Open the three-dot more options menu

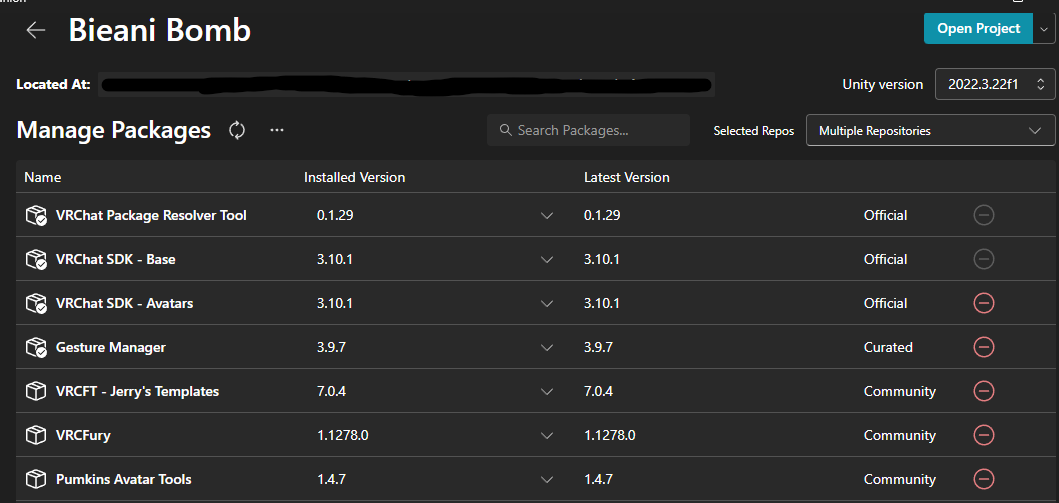(277, 130)
